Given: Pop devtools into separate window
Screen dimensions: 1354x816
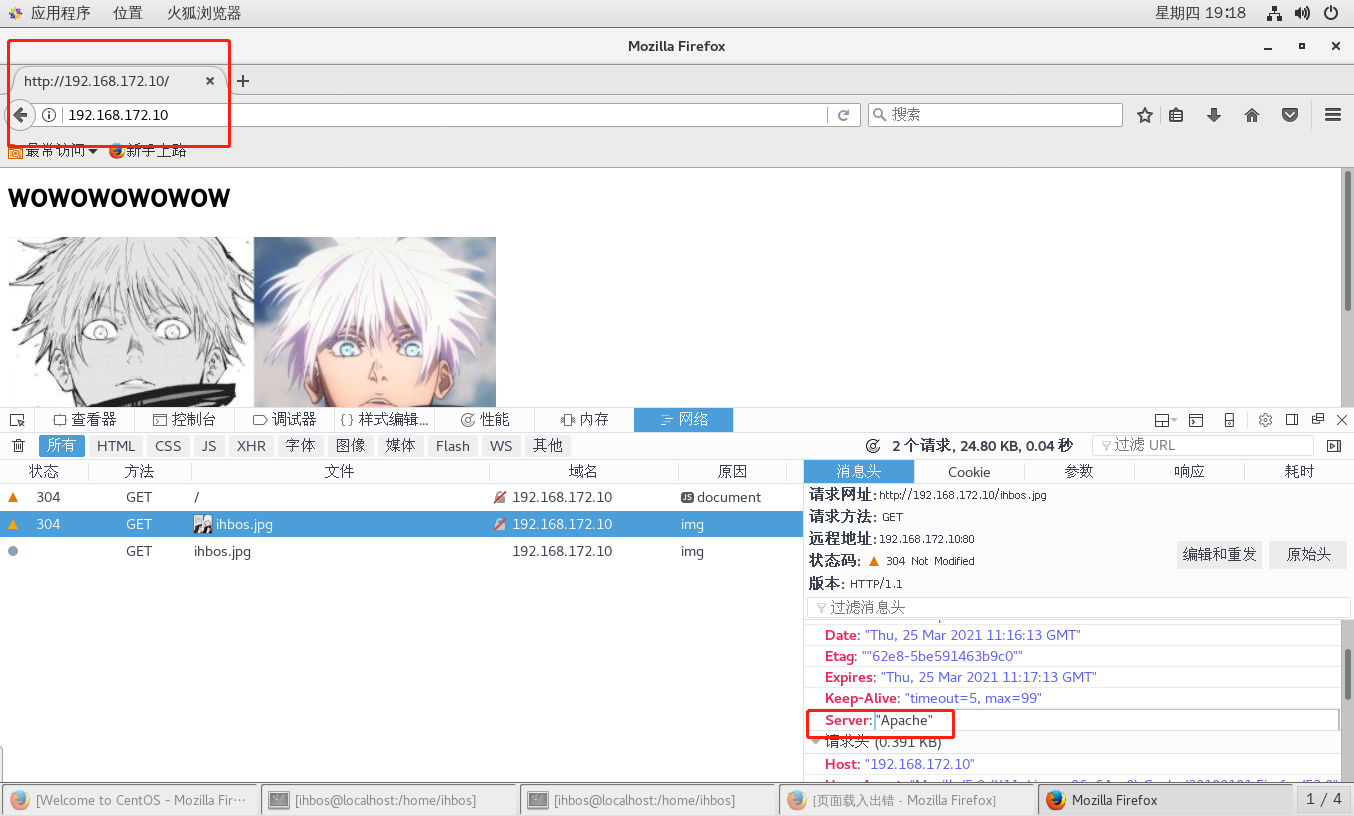Looking at the screenshot, I should pos(1318,420).
